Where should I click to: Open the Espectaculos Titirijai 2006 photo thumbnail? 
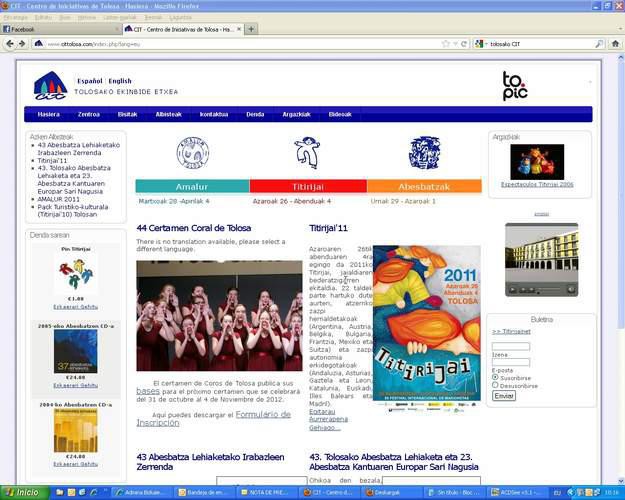click(537, 162)
